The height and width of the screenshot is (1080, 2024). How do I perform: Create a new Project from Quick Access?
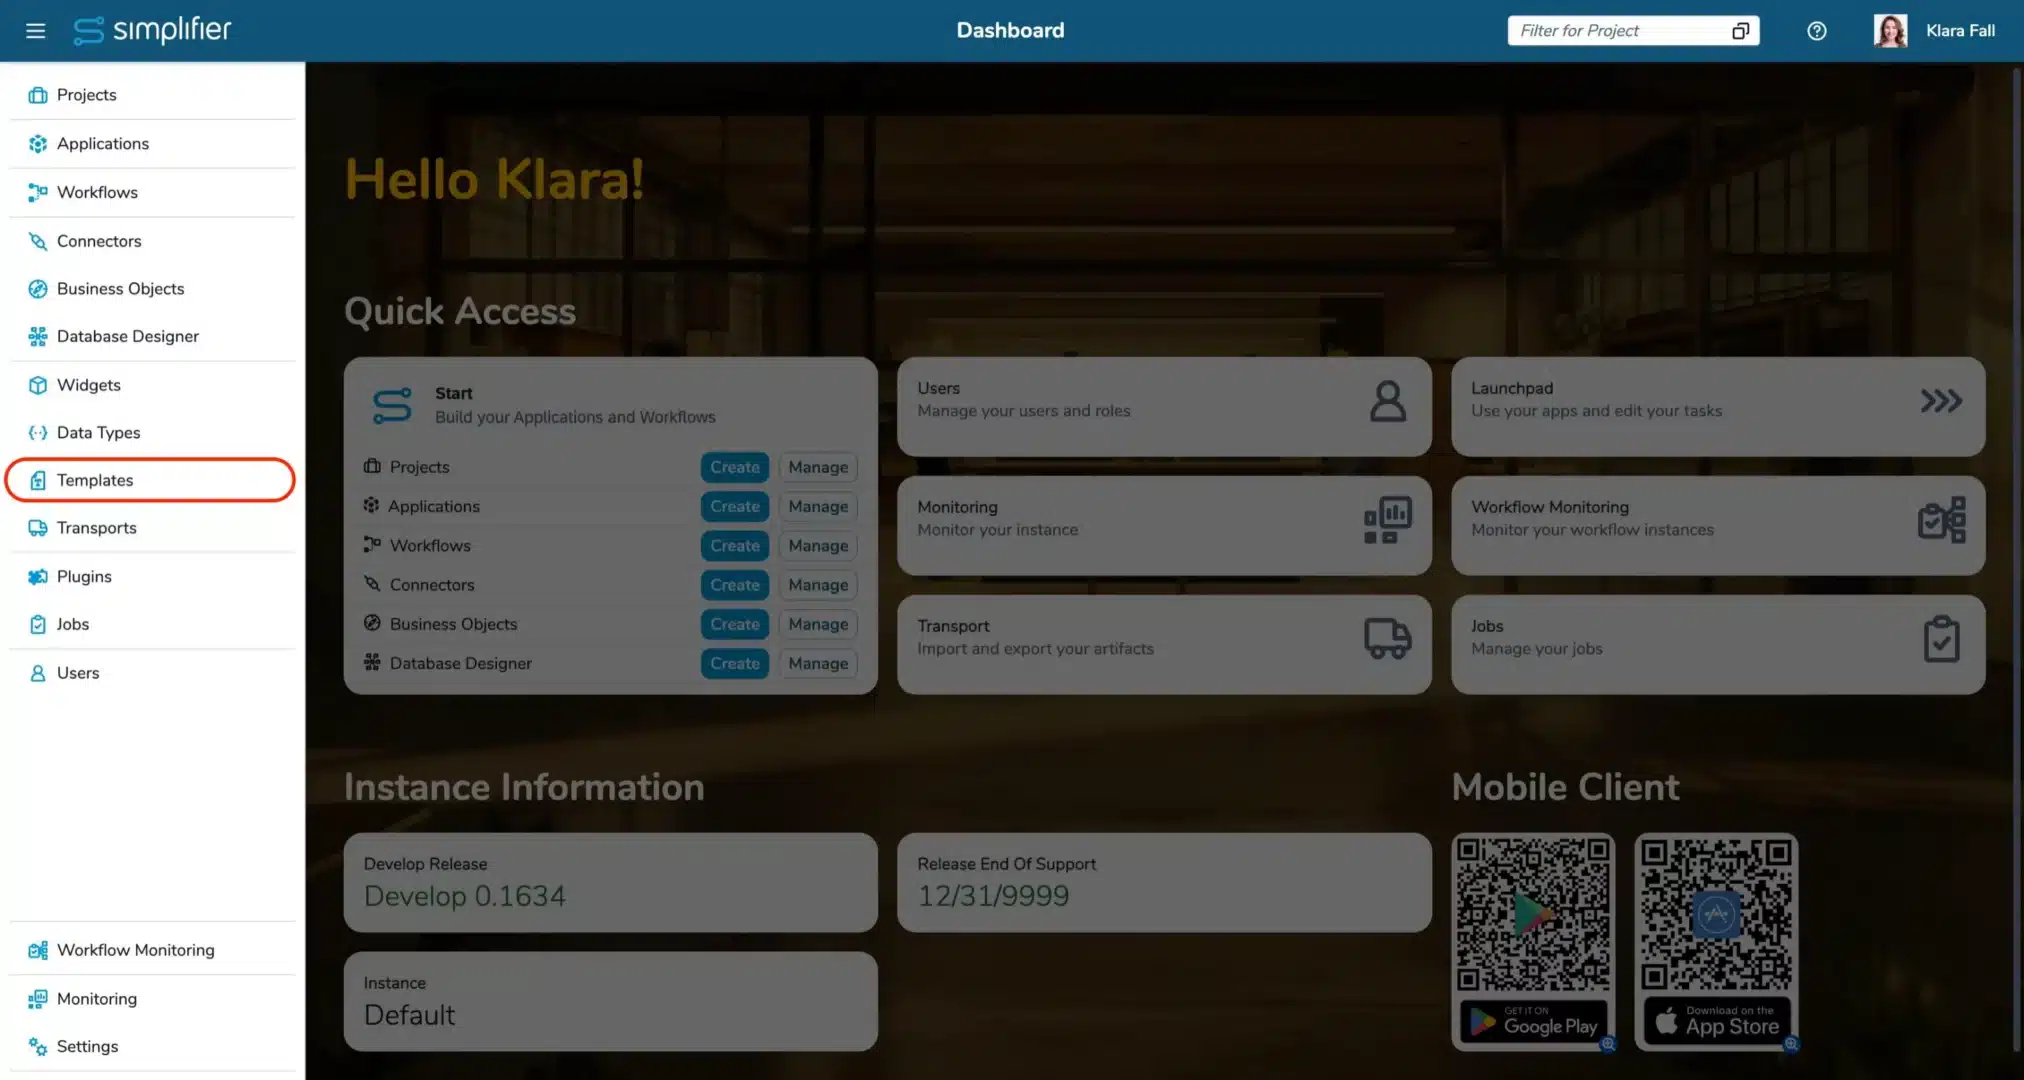734,467
